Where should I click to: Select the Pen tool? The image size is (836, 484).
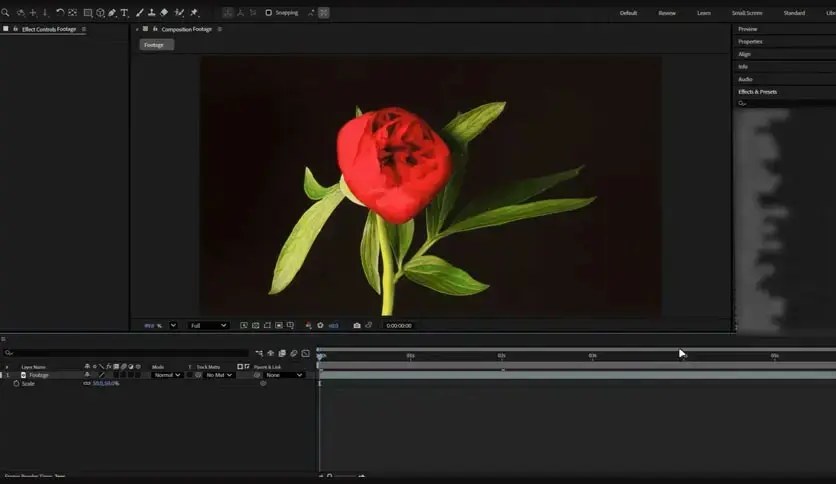[x=112, y=12]
